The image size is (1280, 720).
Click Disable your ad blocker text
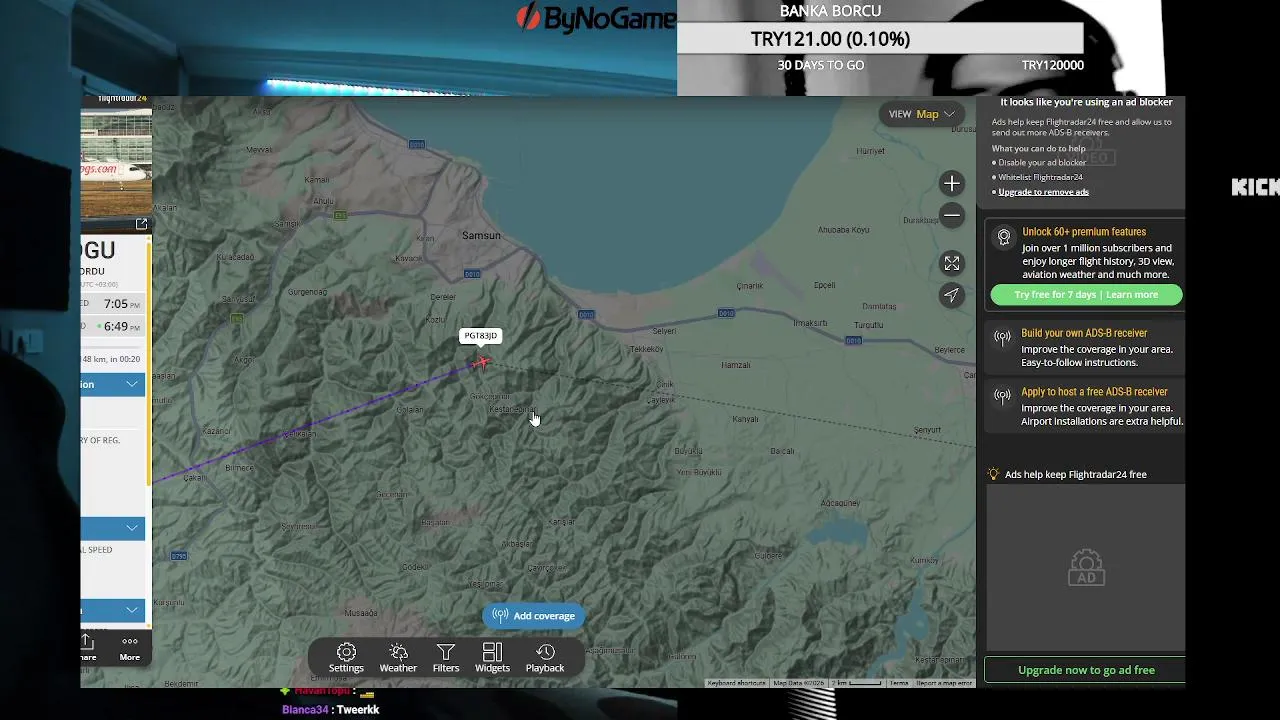pyautogui.click(x=1042, y=163)
